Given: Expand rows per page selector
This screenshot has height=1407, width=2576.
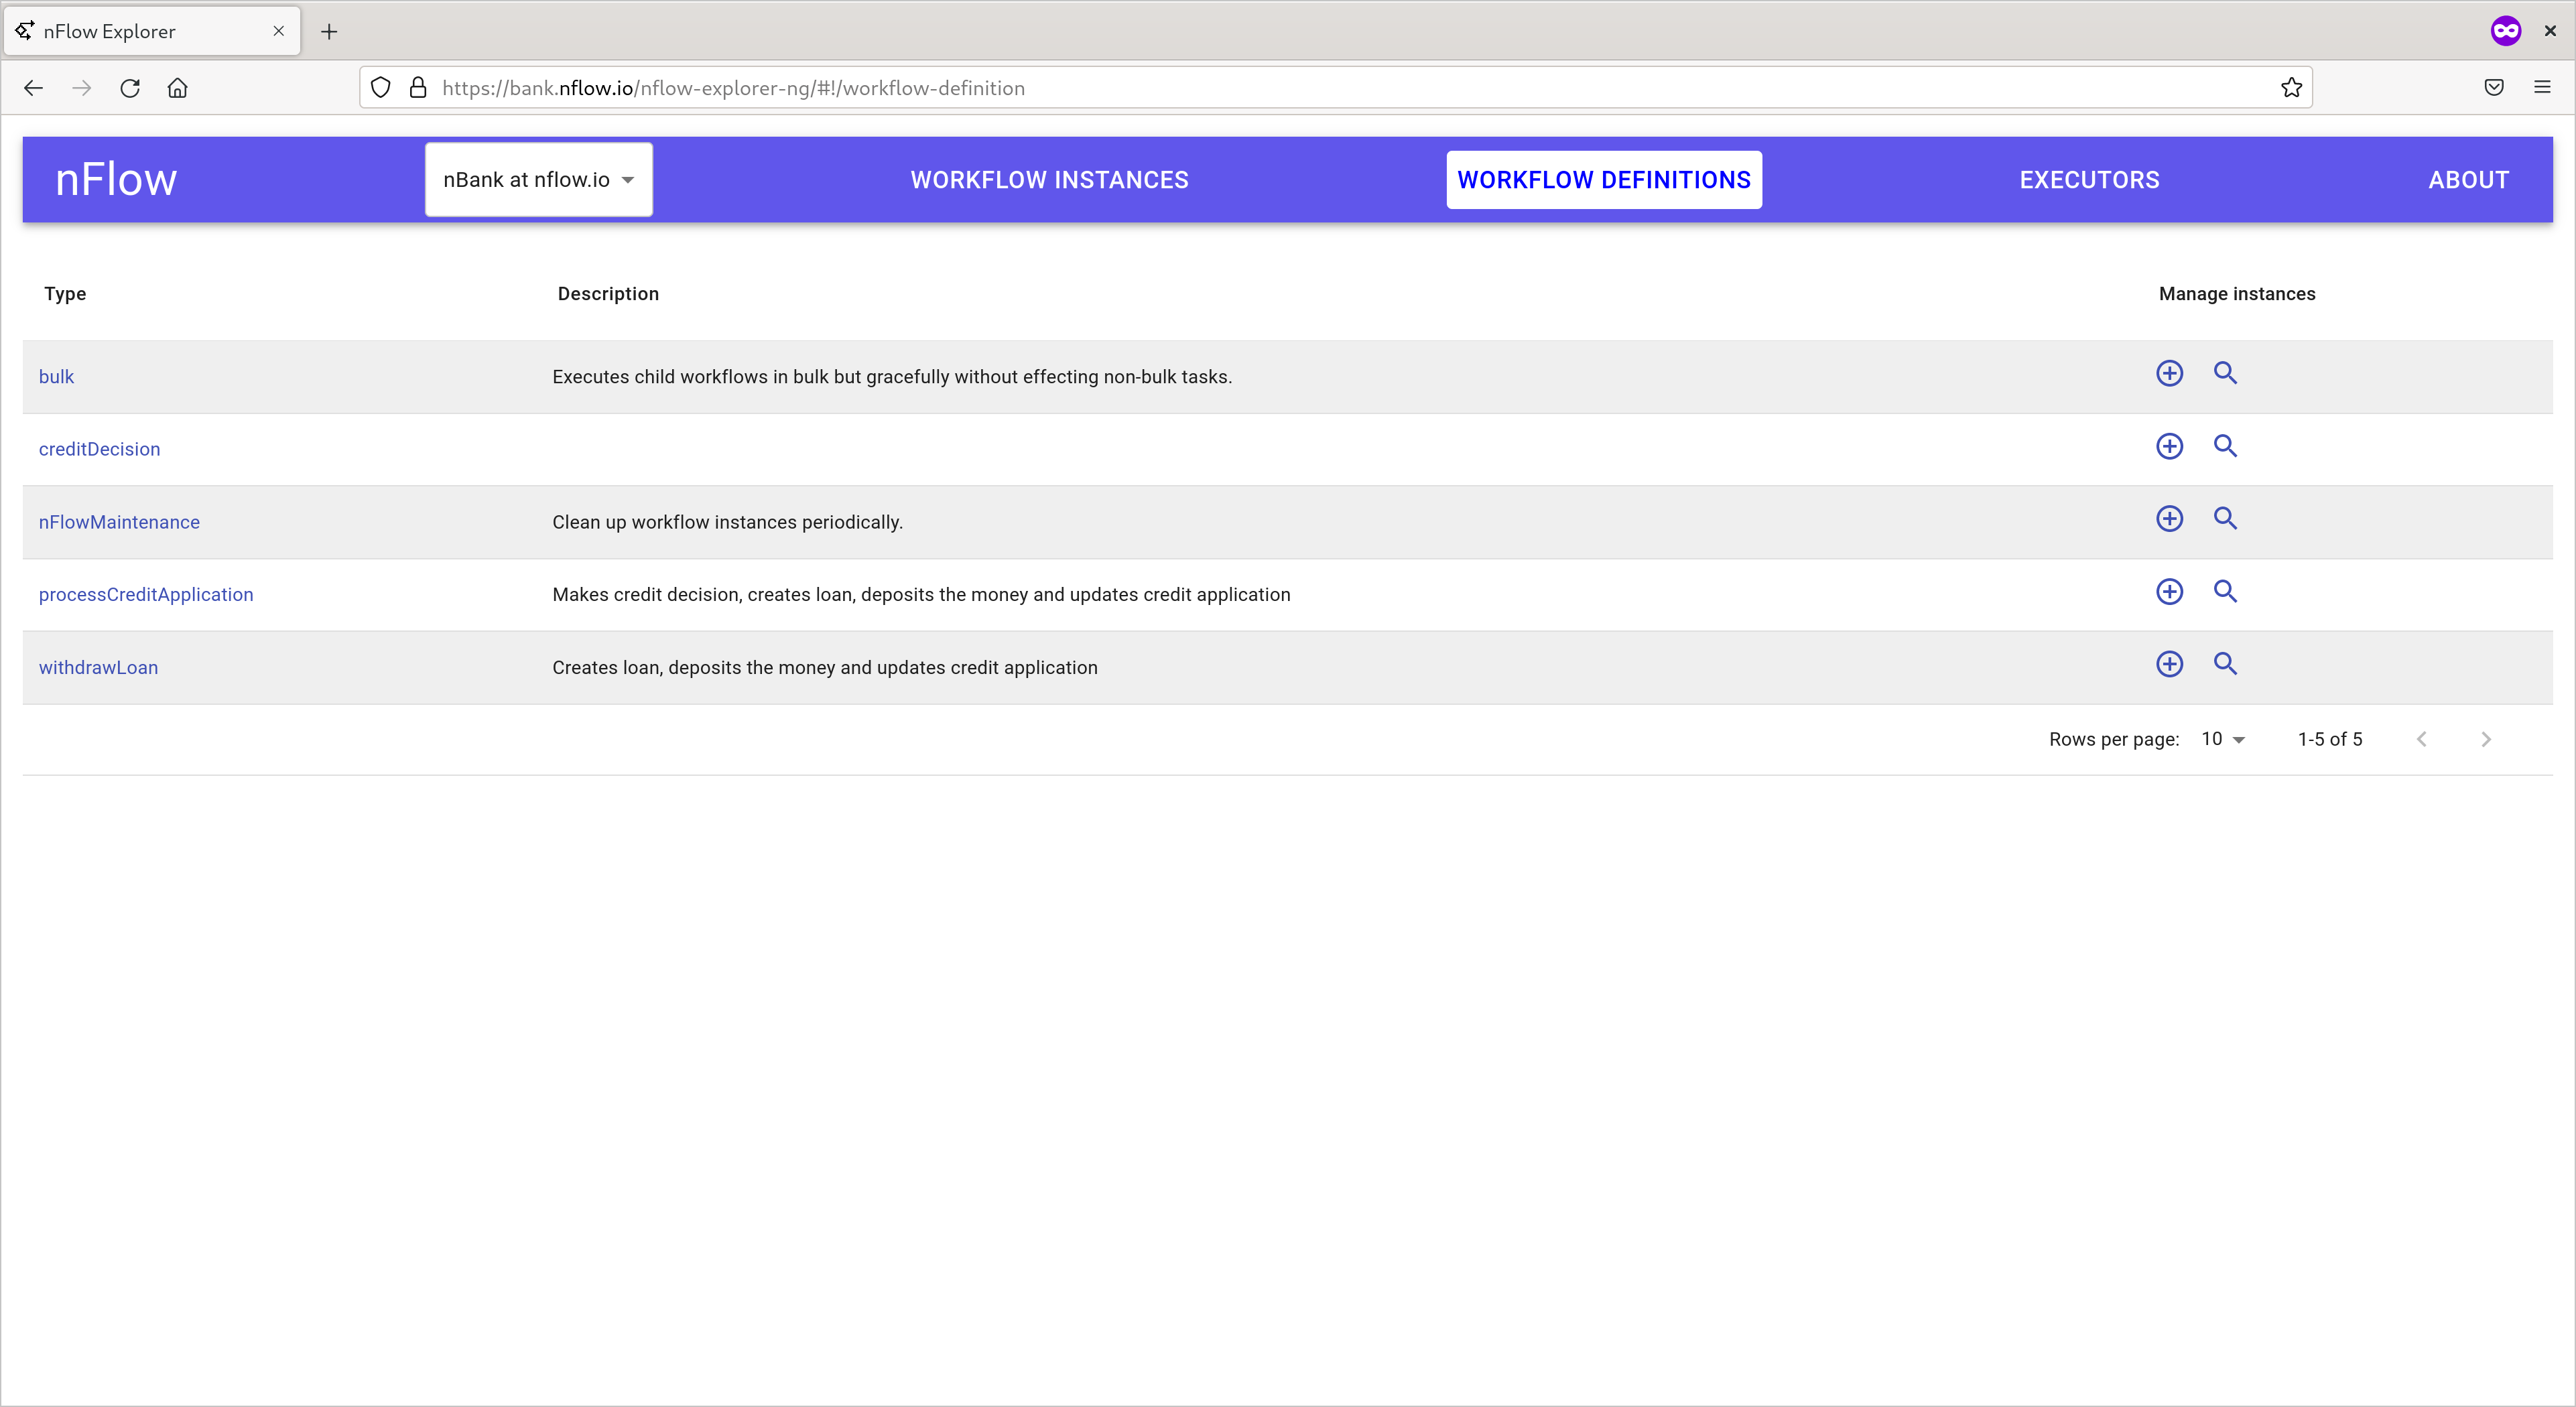Looking at the screenshot, I should click(2223, 740).
